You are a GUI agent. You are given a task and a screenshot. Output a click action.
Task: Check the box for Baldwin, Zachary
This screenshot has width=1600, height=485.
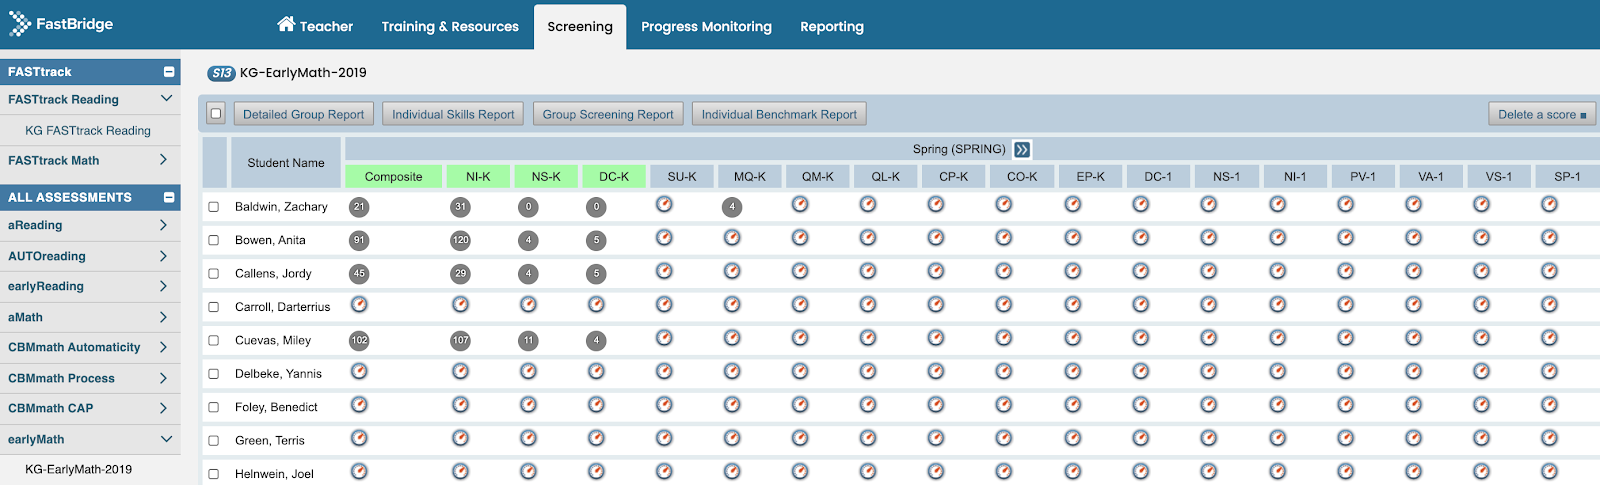[x=213, y=207]
